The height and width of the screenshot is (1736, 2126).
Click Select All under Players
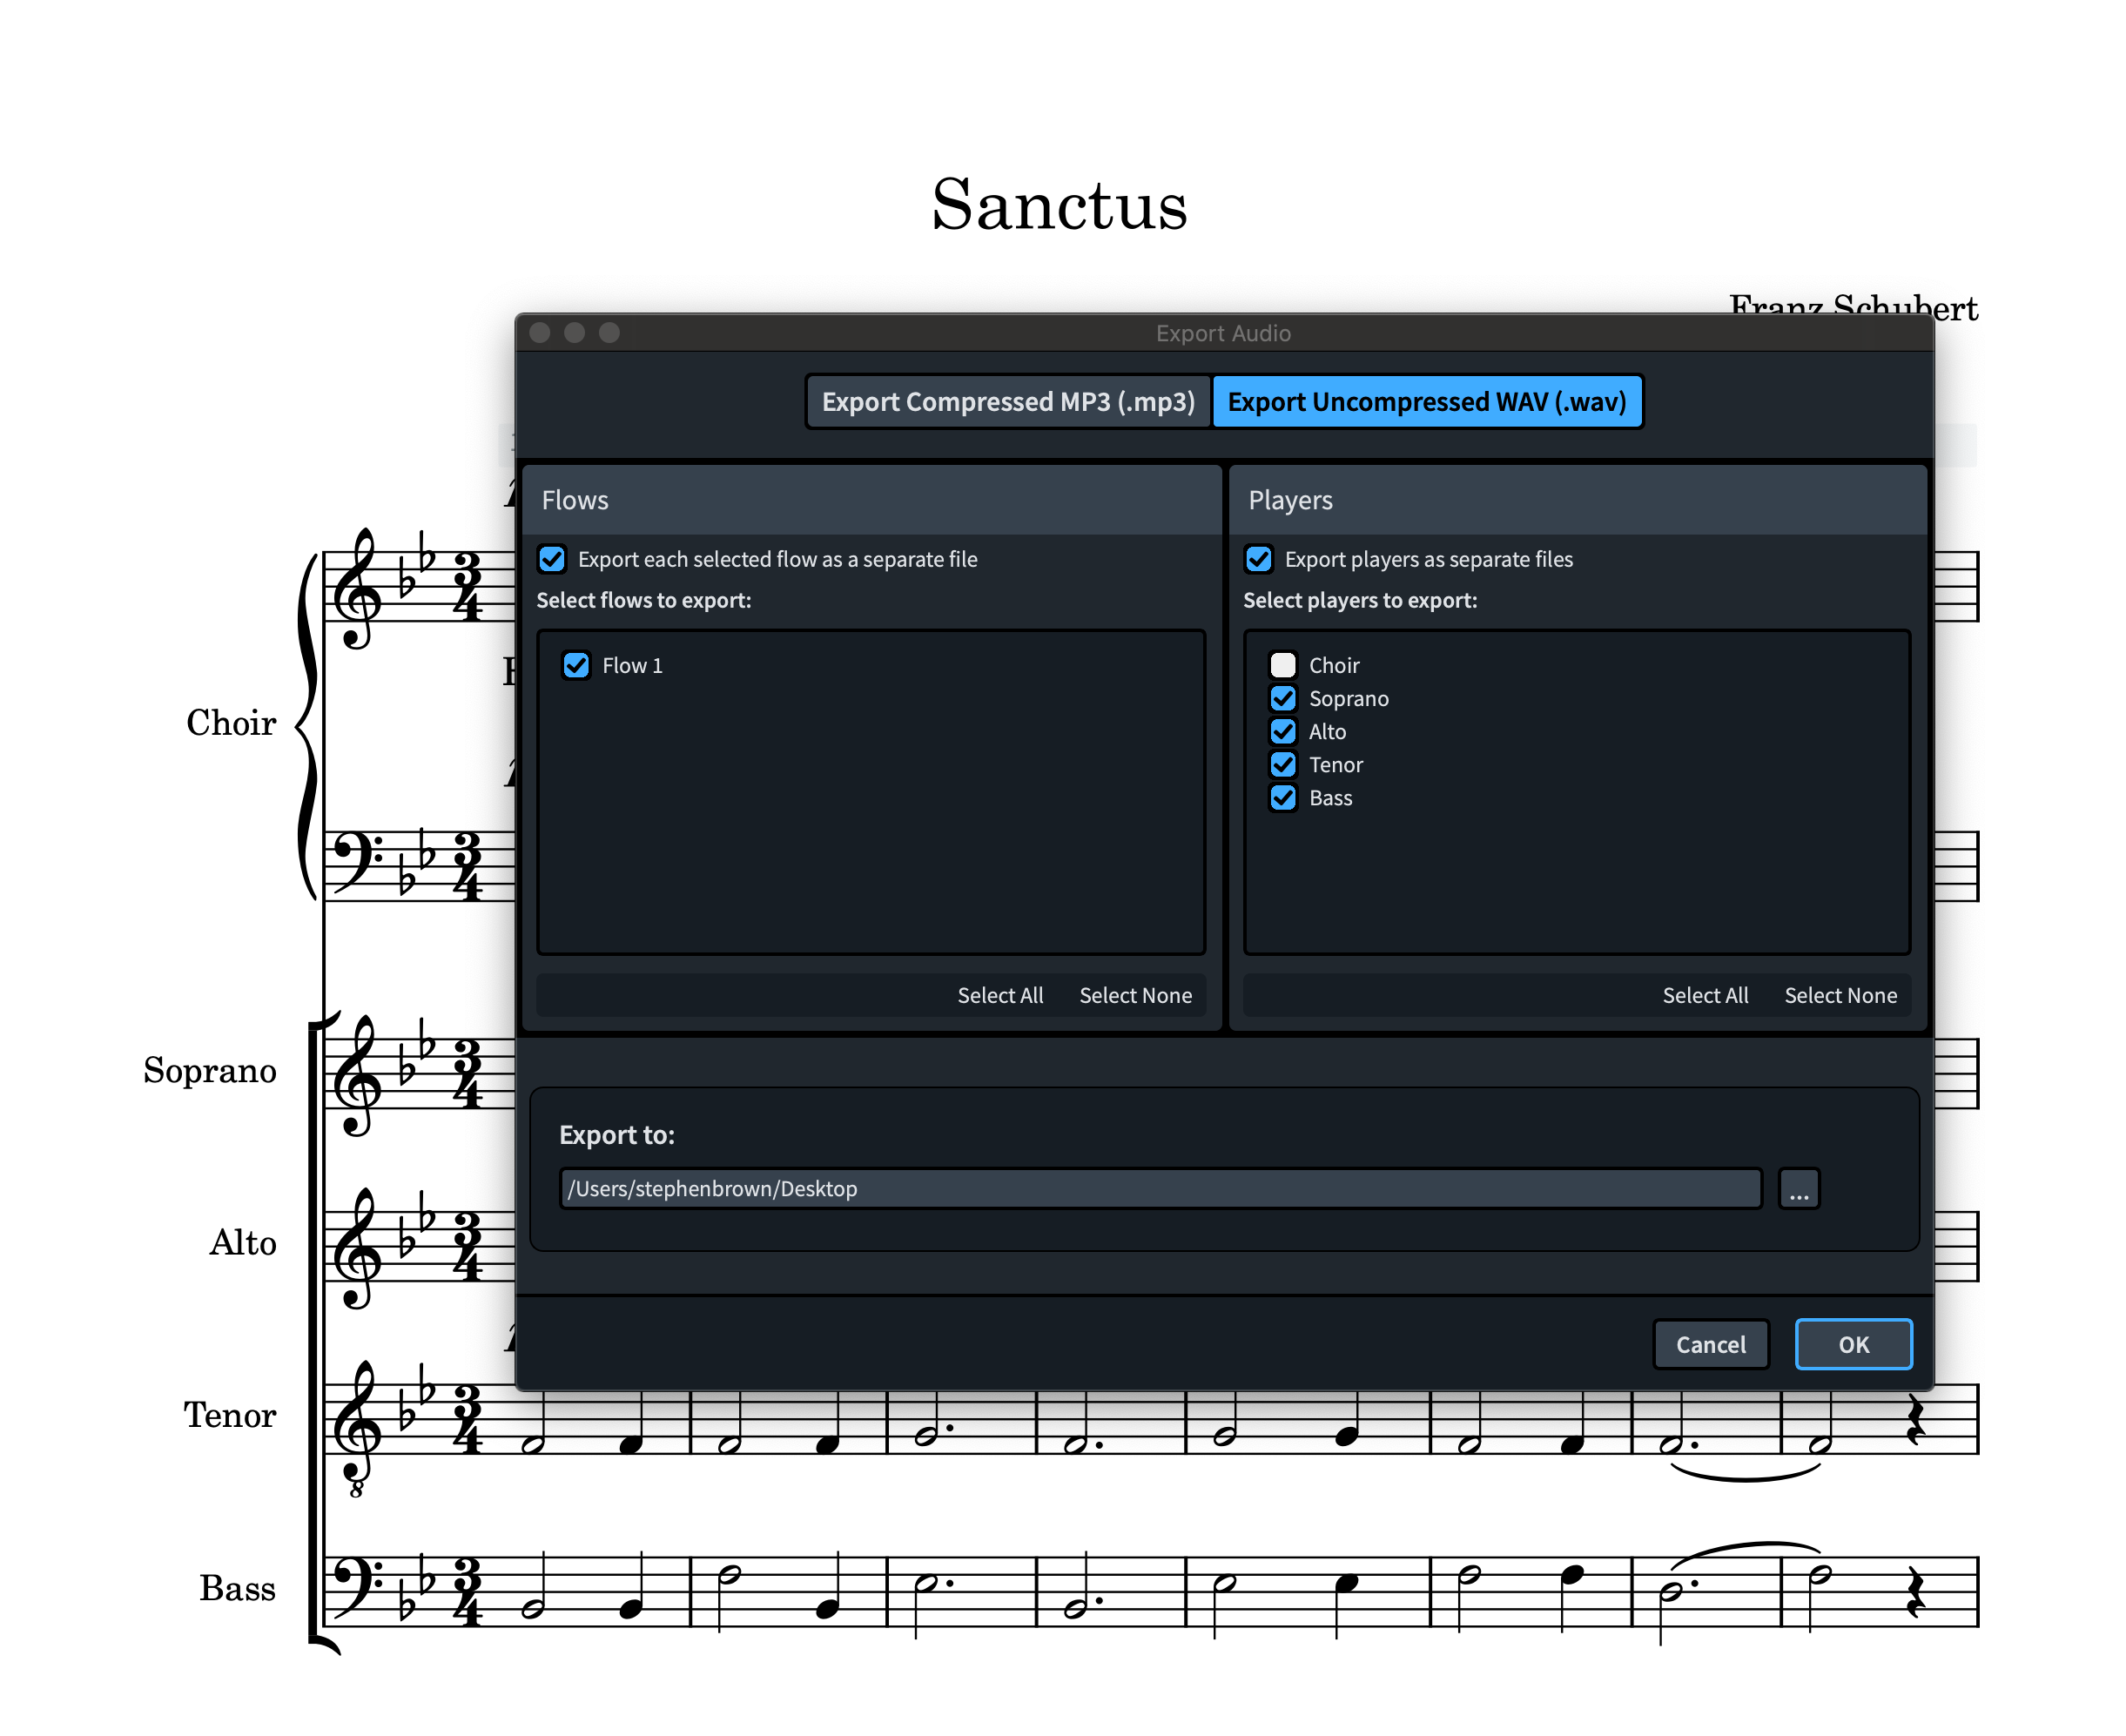point(1704,995)
